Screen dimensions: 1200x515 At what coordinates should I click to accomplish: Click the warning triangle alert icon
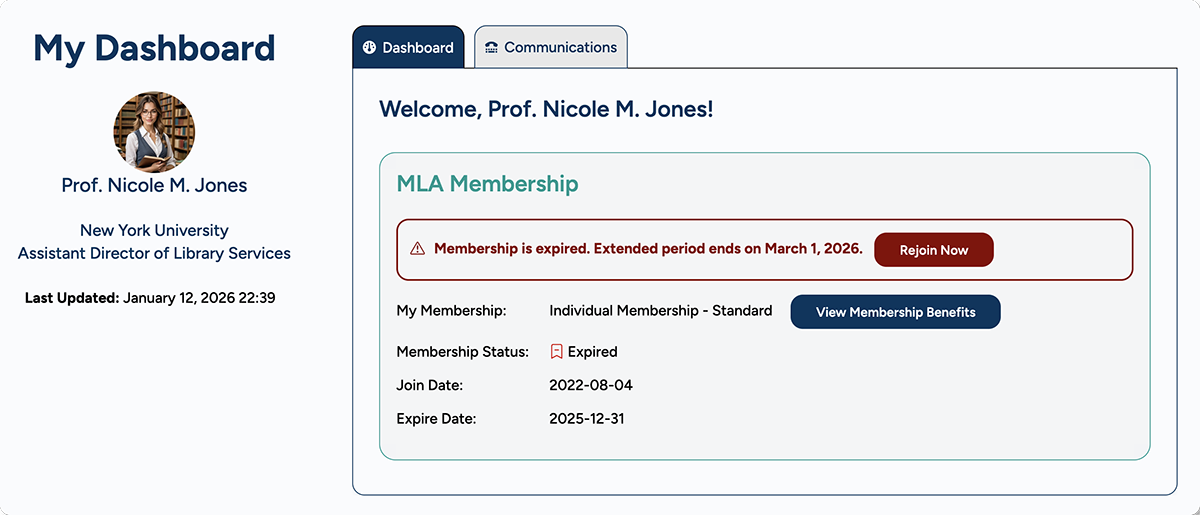417,249
